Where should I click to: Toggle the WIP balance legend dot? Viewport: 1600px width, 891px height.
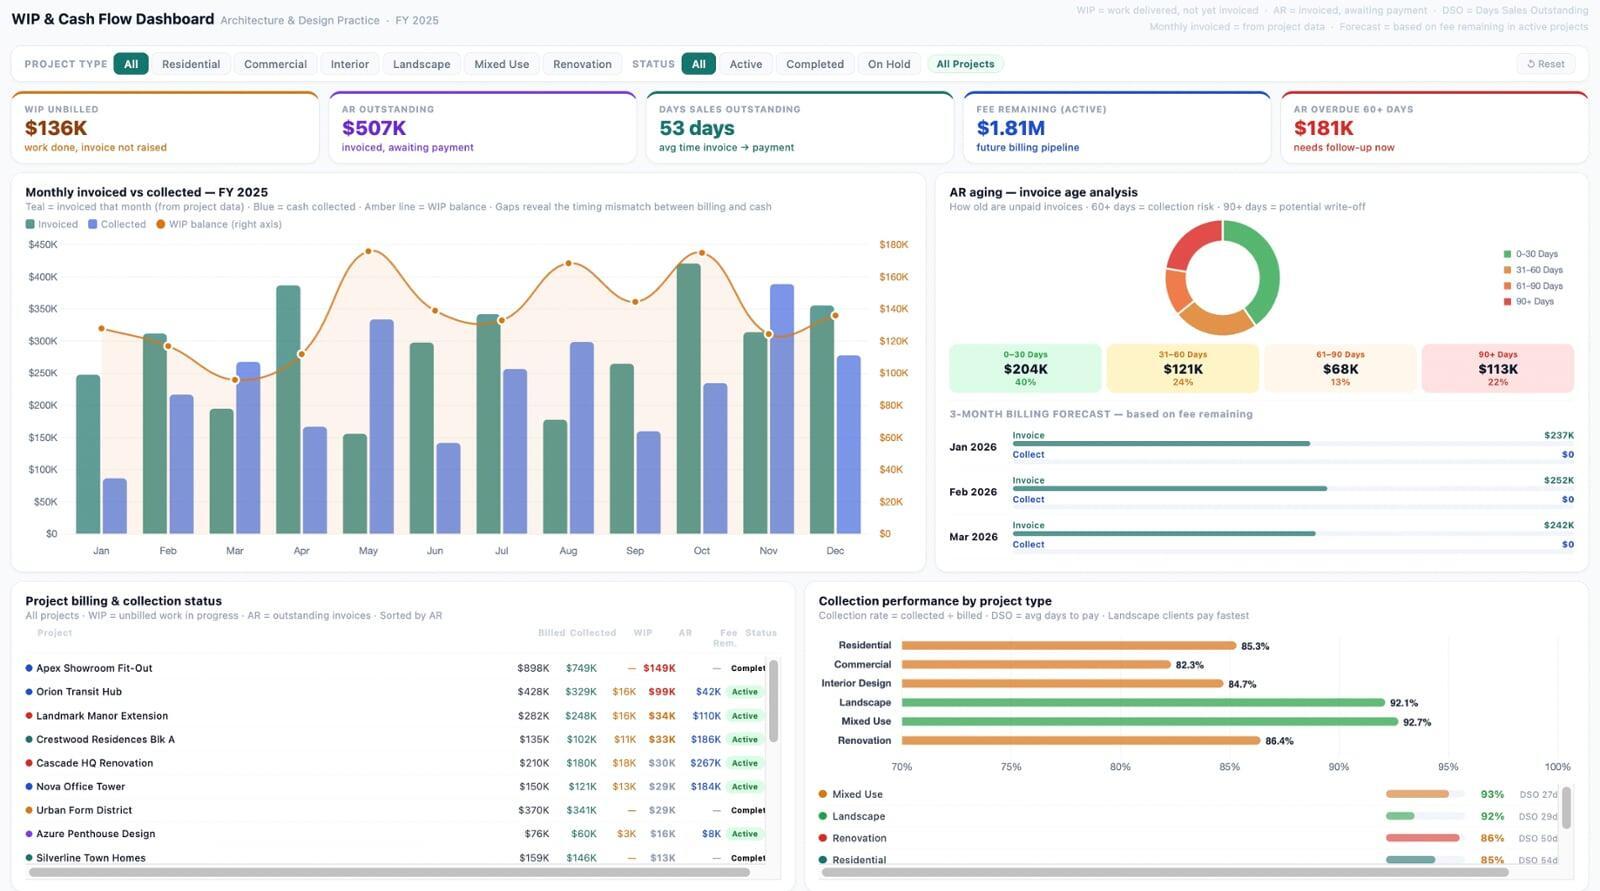coord(161,225)
